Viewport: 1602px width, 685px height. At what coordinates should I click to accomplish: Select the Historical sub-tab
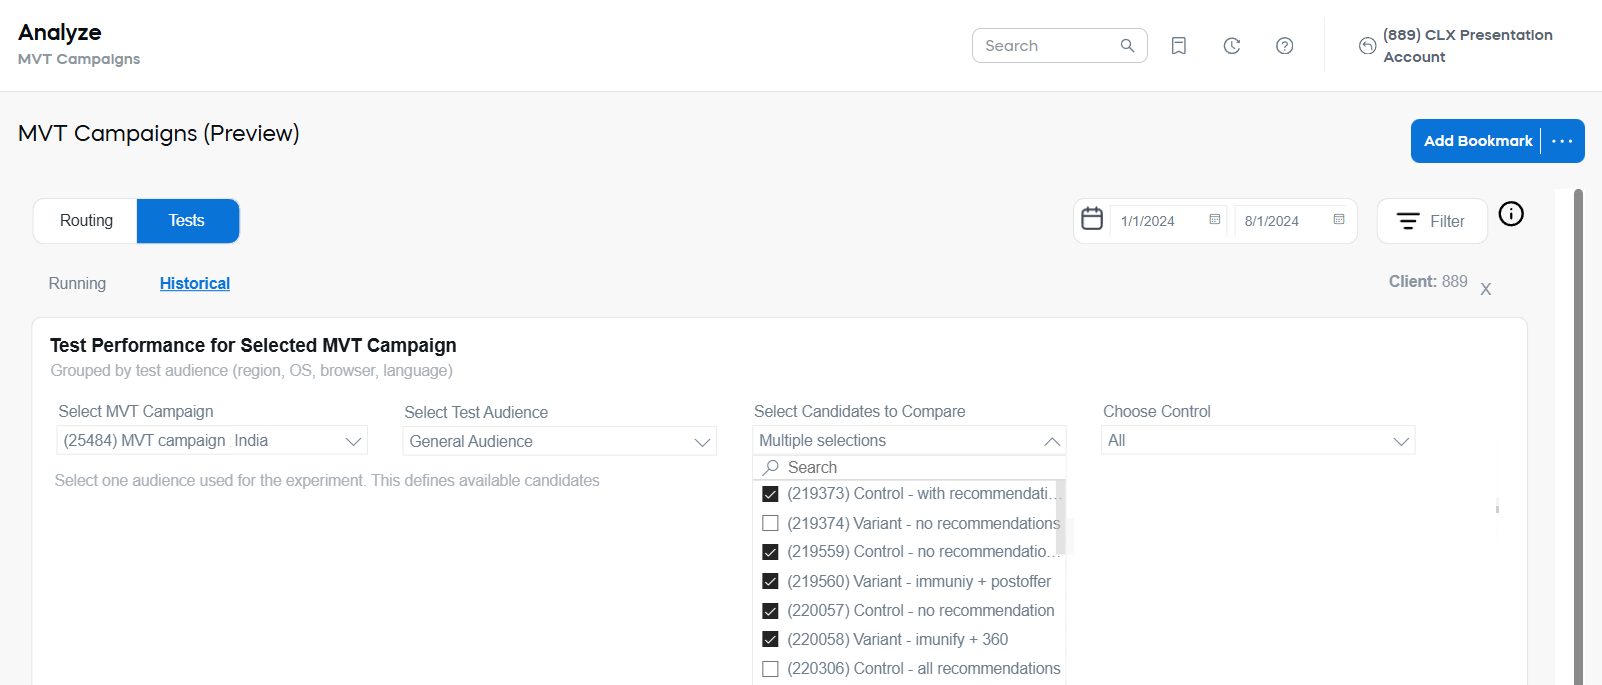[195, 284]
